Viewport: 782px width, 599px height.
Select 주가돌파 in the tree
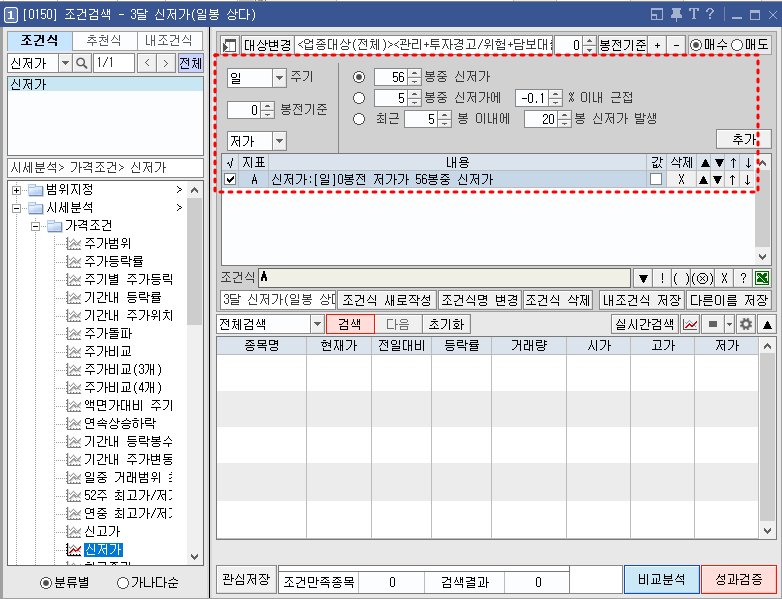(108, 333)
